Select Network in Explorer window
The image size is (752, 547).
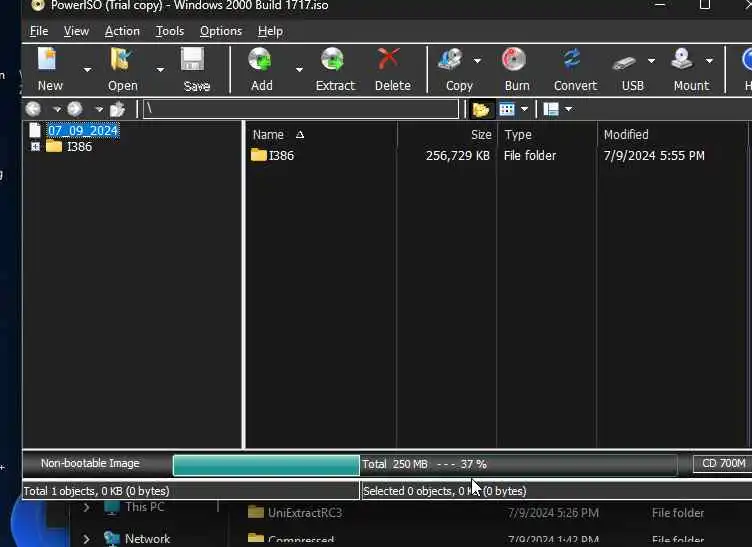coord(147,538)
